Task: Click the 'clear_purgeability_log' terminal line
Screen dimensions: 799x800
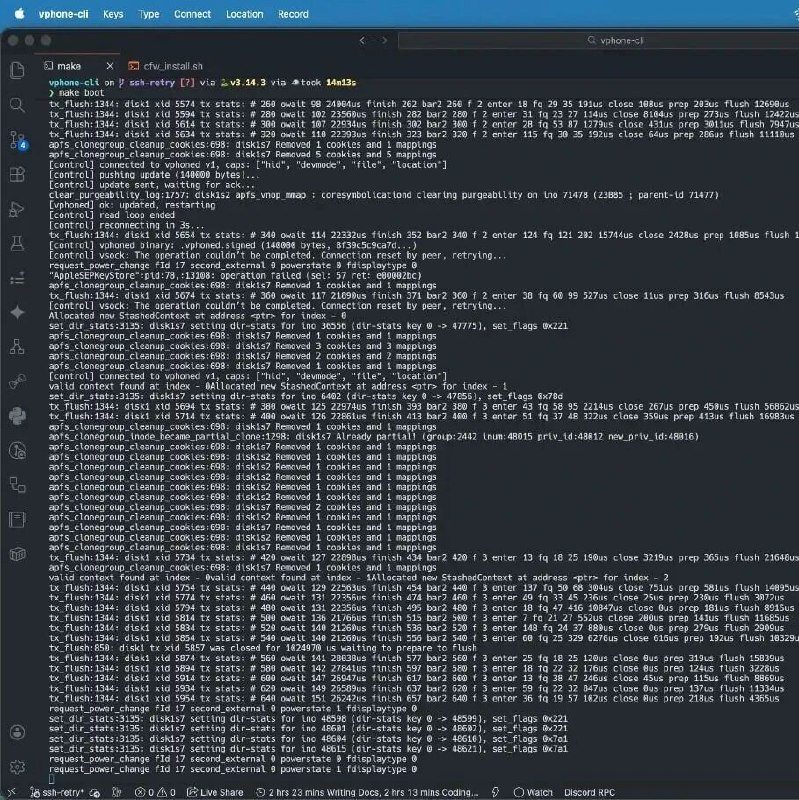Action: point(384,195)
